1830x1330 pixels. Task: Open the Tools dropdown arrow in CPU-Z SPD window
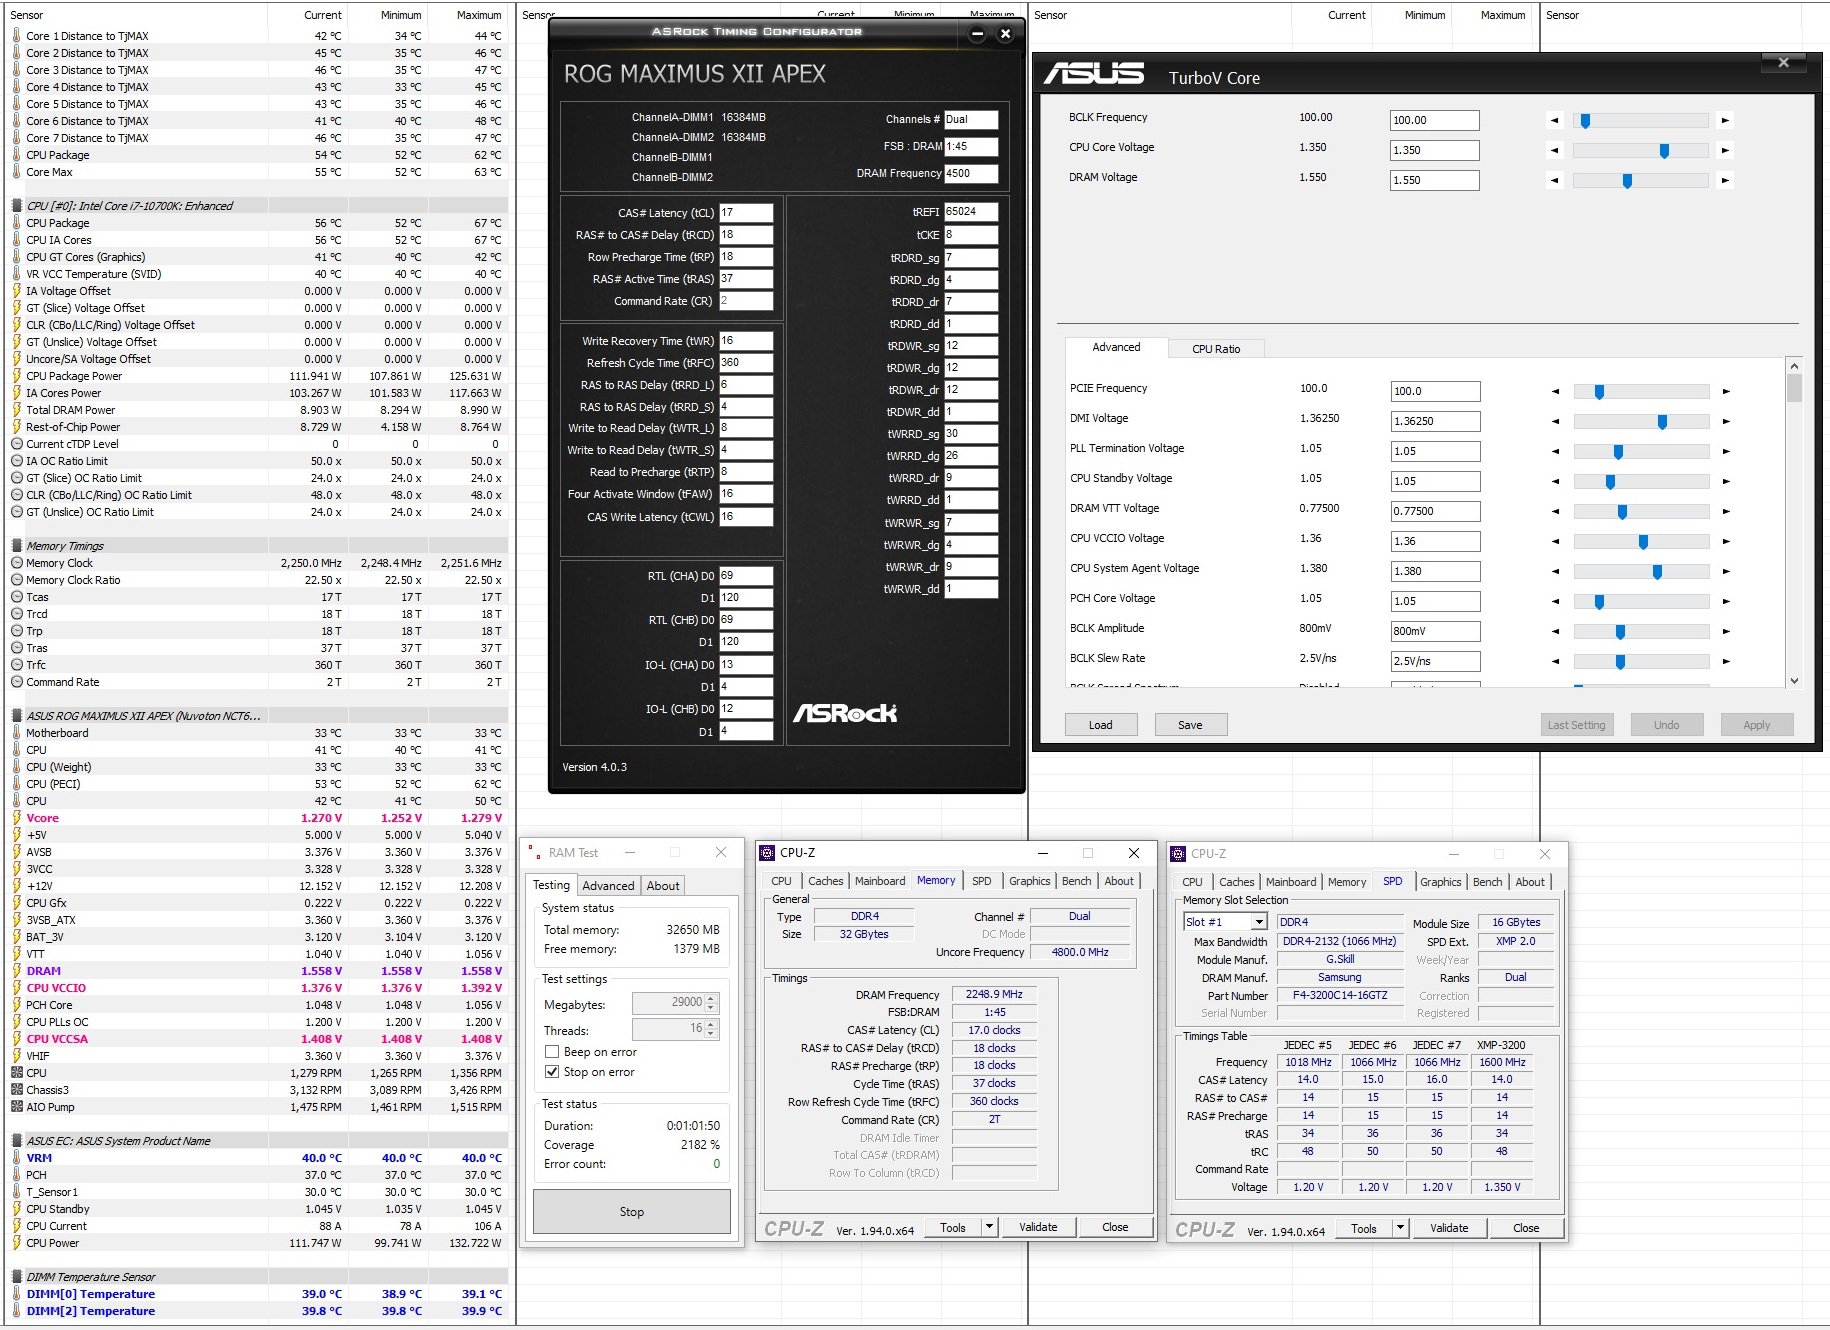[1400, 1228]
